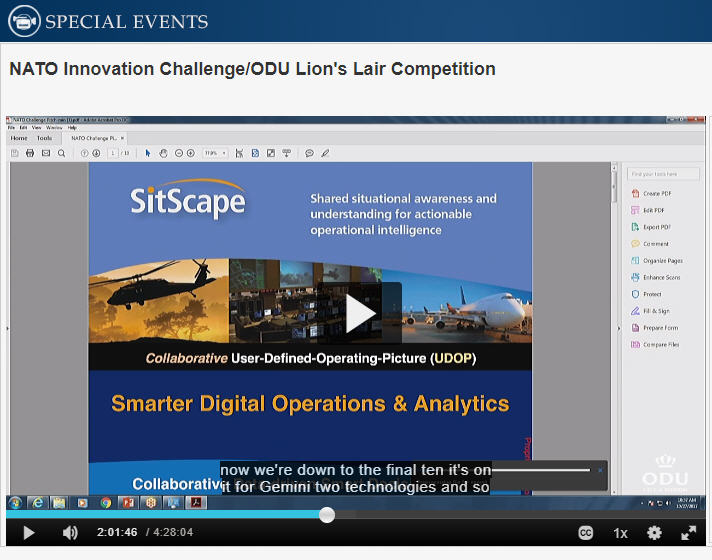Click the Find your tools here field
Screen dimensions: 712x560
(x=663, y=174)
